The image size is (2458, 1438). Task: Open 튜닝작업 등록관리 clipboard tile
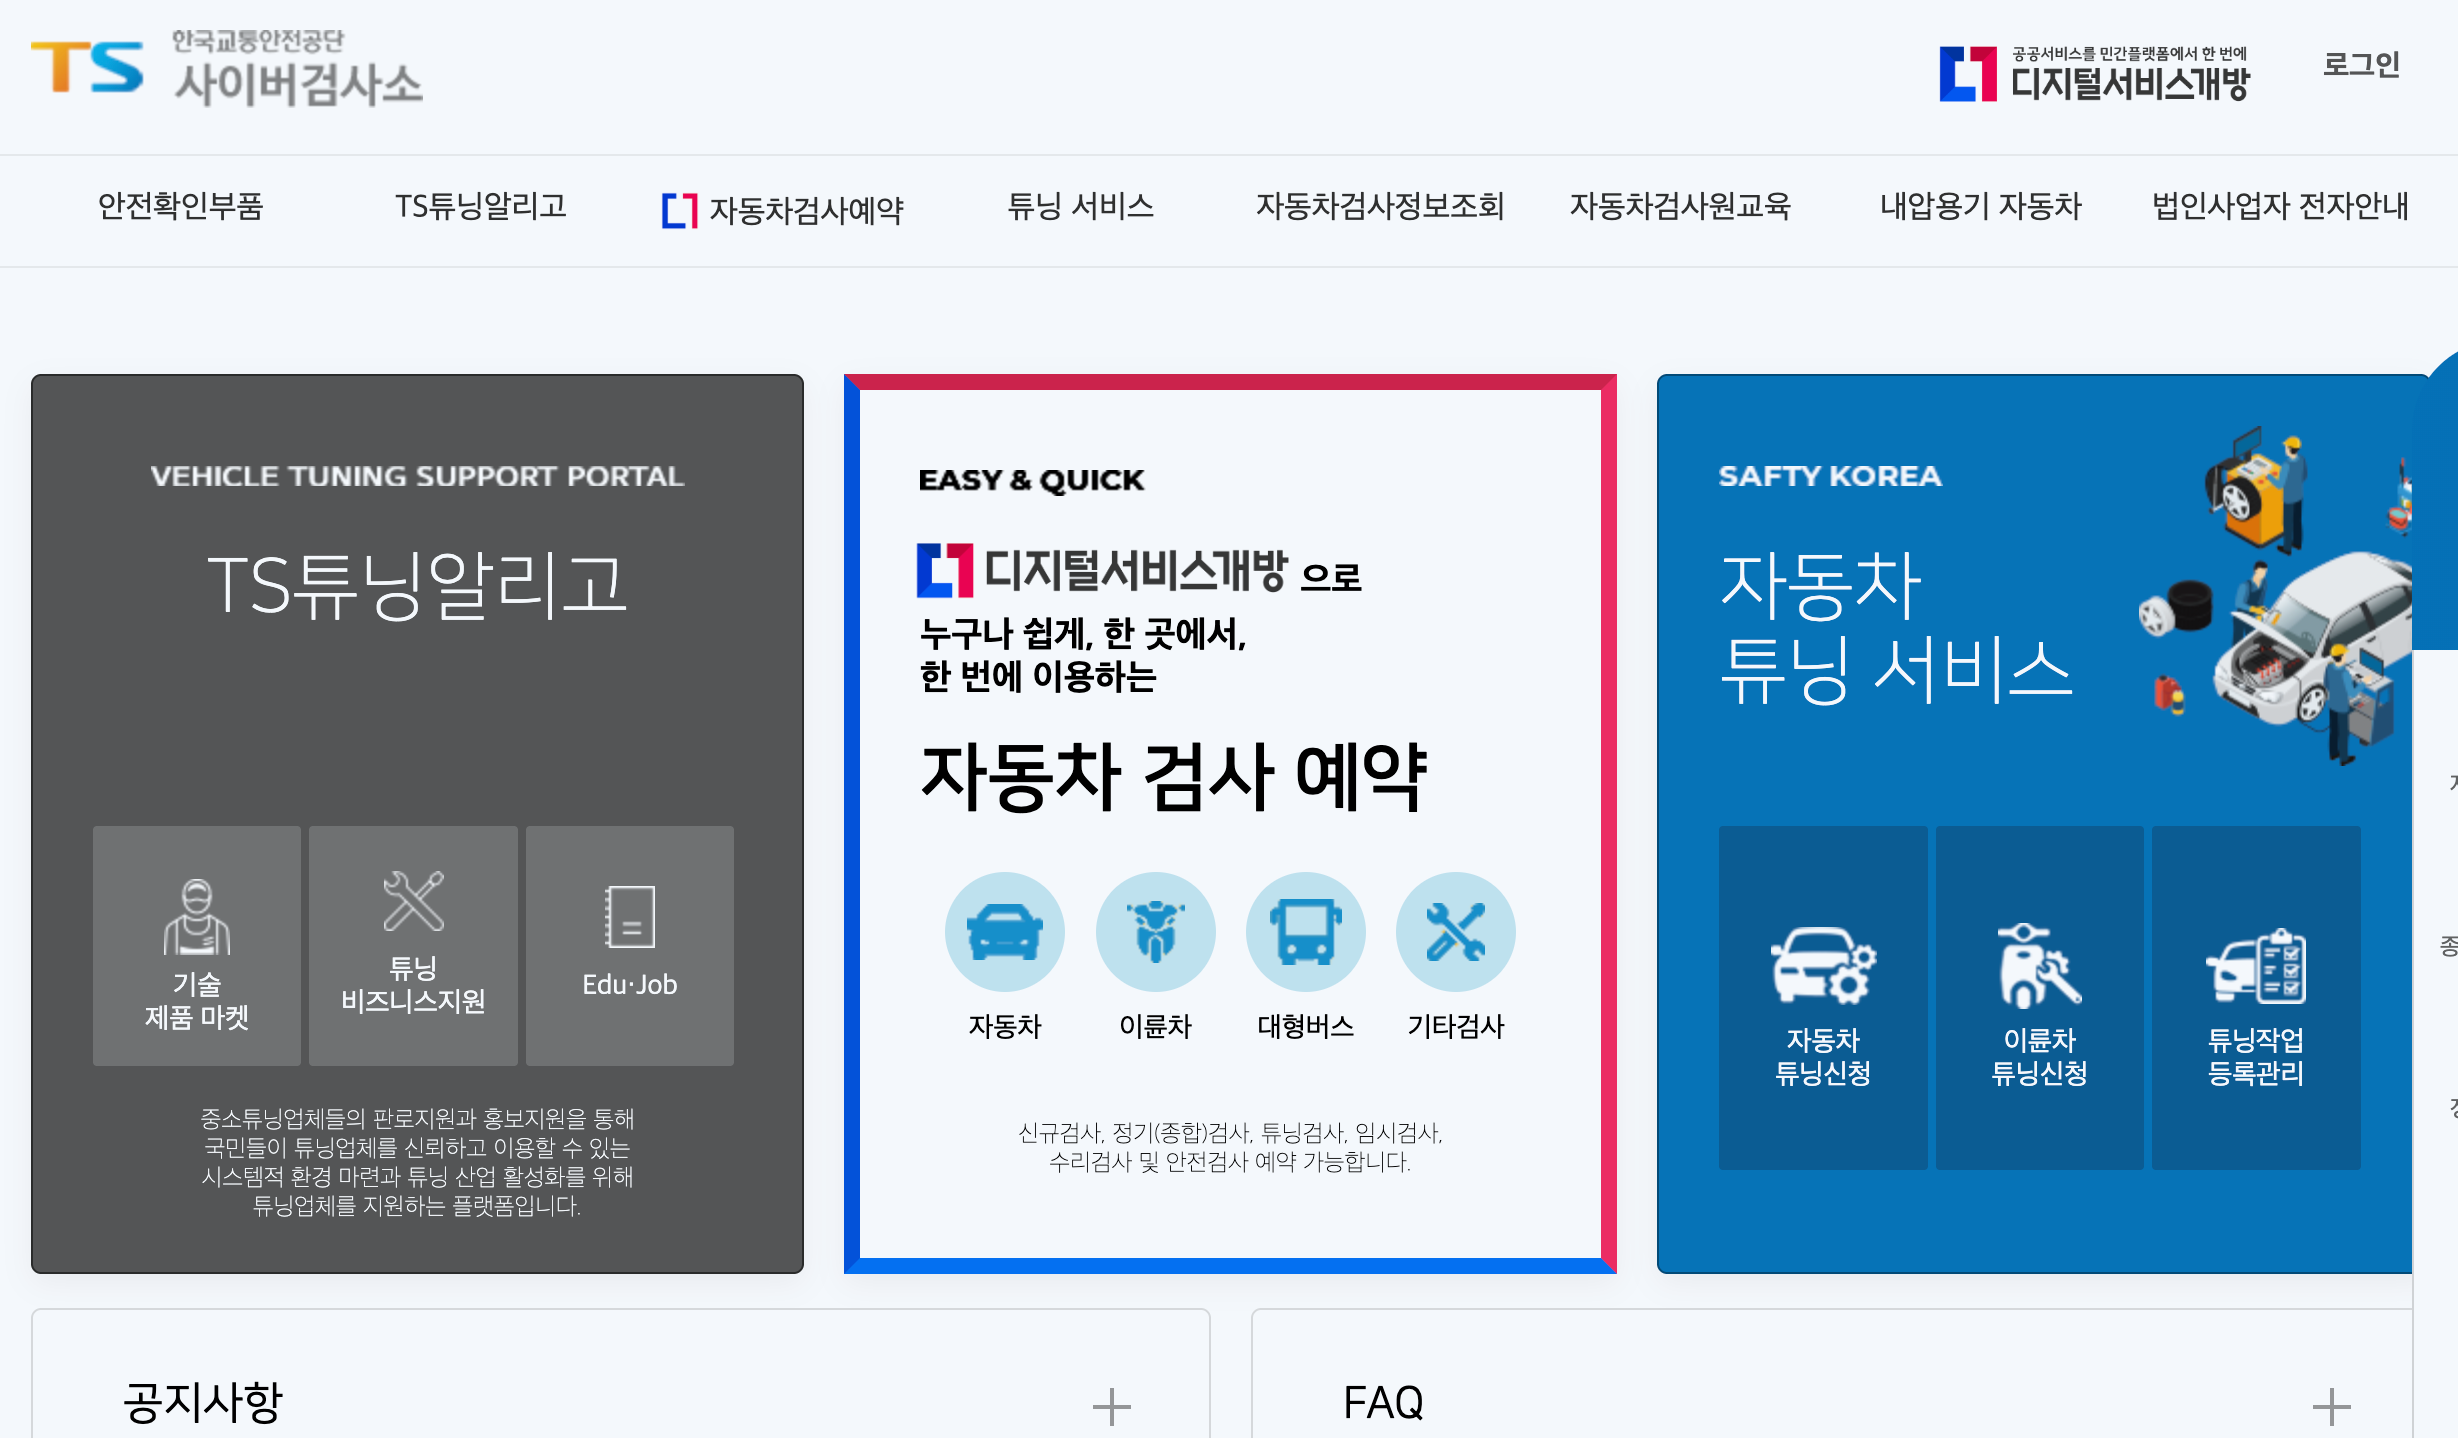[2256, 997]
